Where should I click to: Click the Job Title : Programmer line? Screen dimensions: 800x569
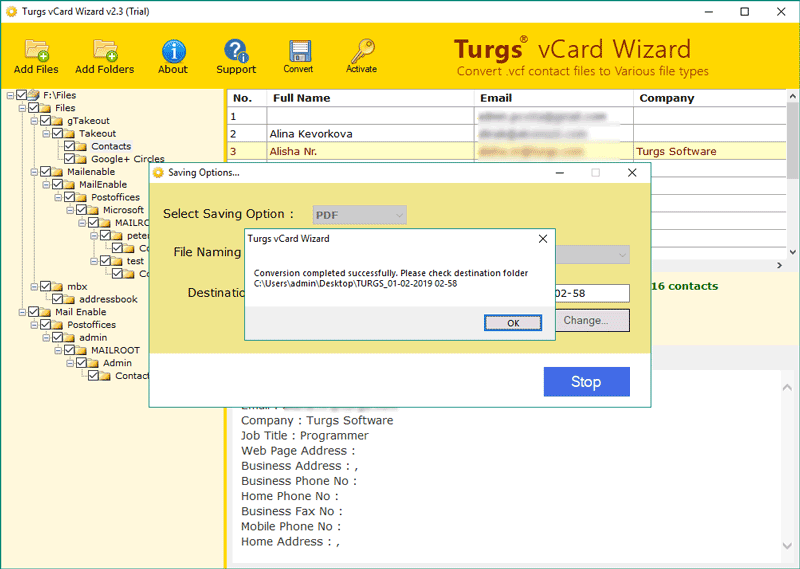[305, 435]
